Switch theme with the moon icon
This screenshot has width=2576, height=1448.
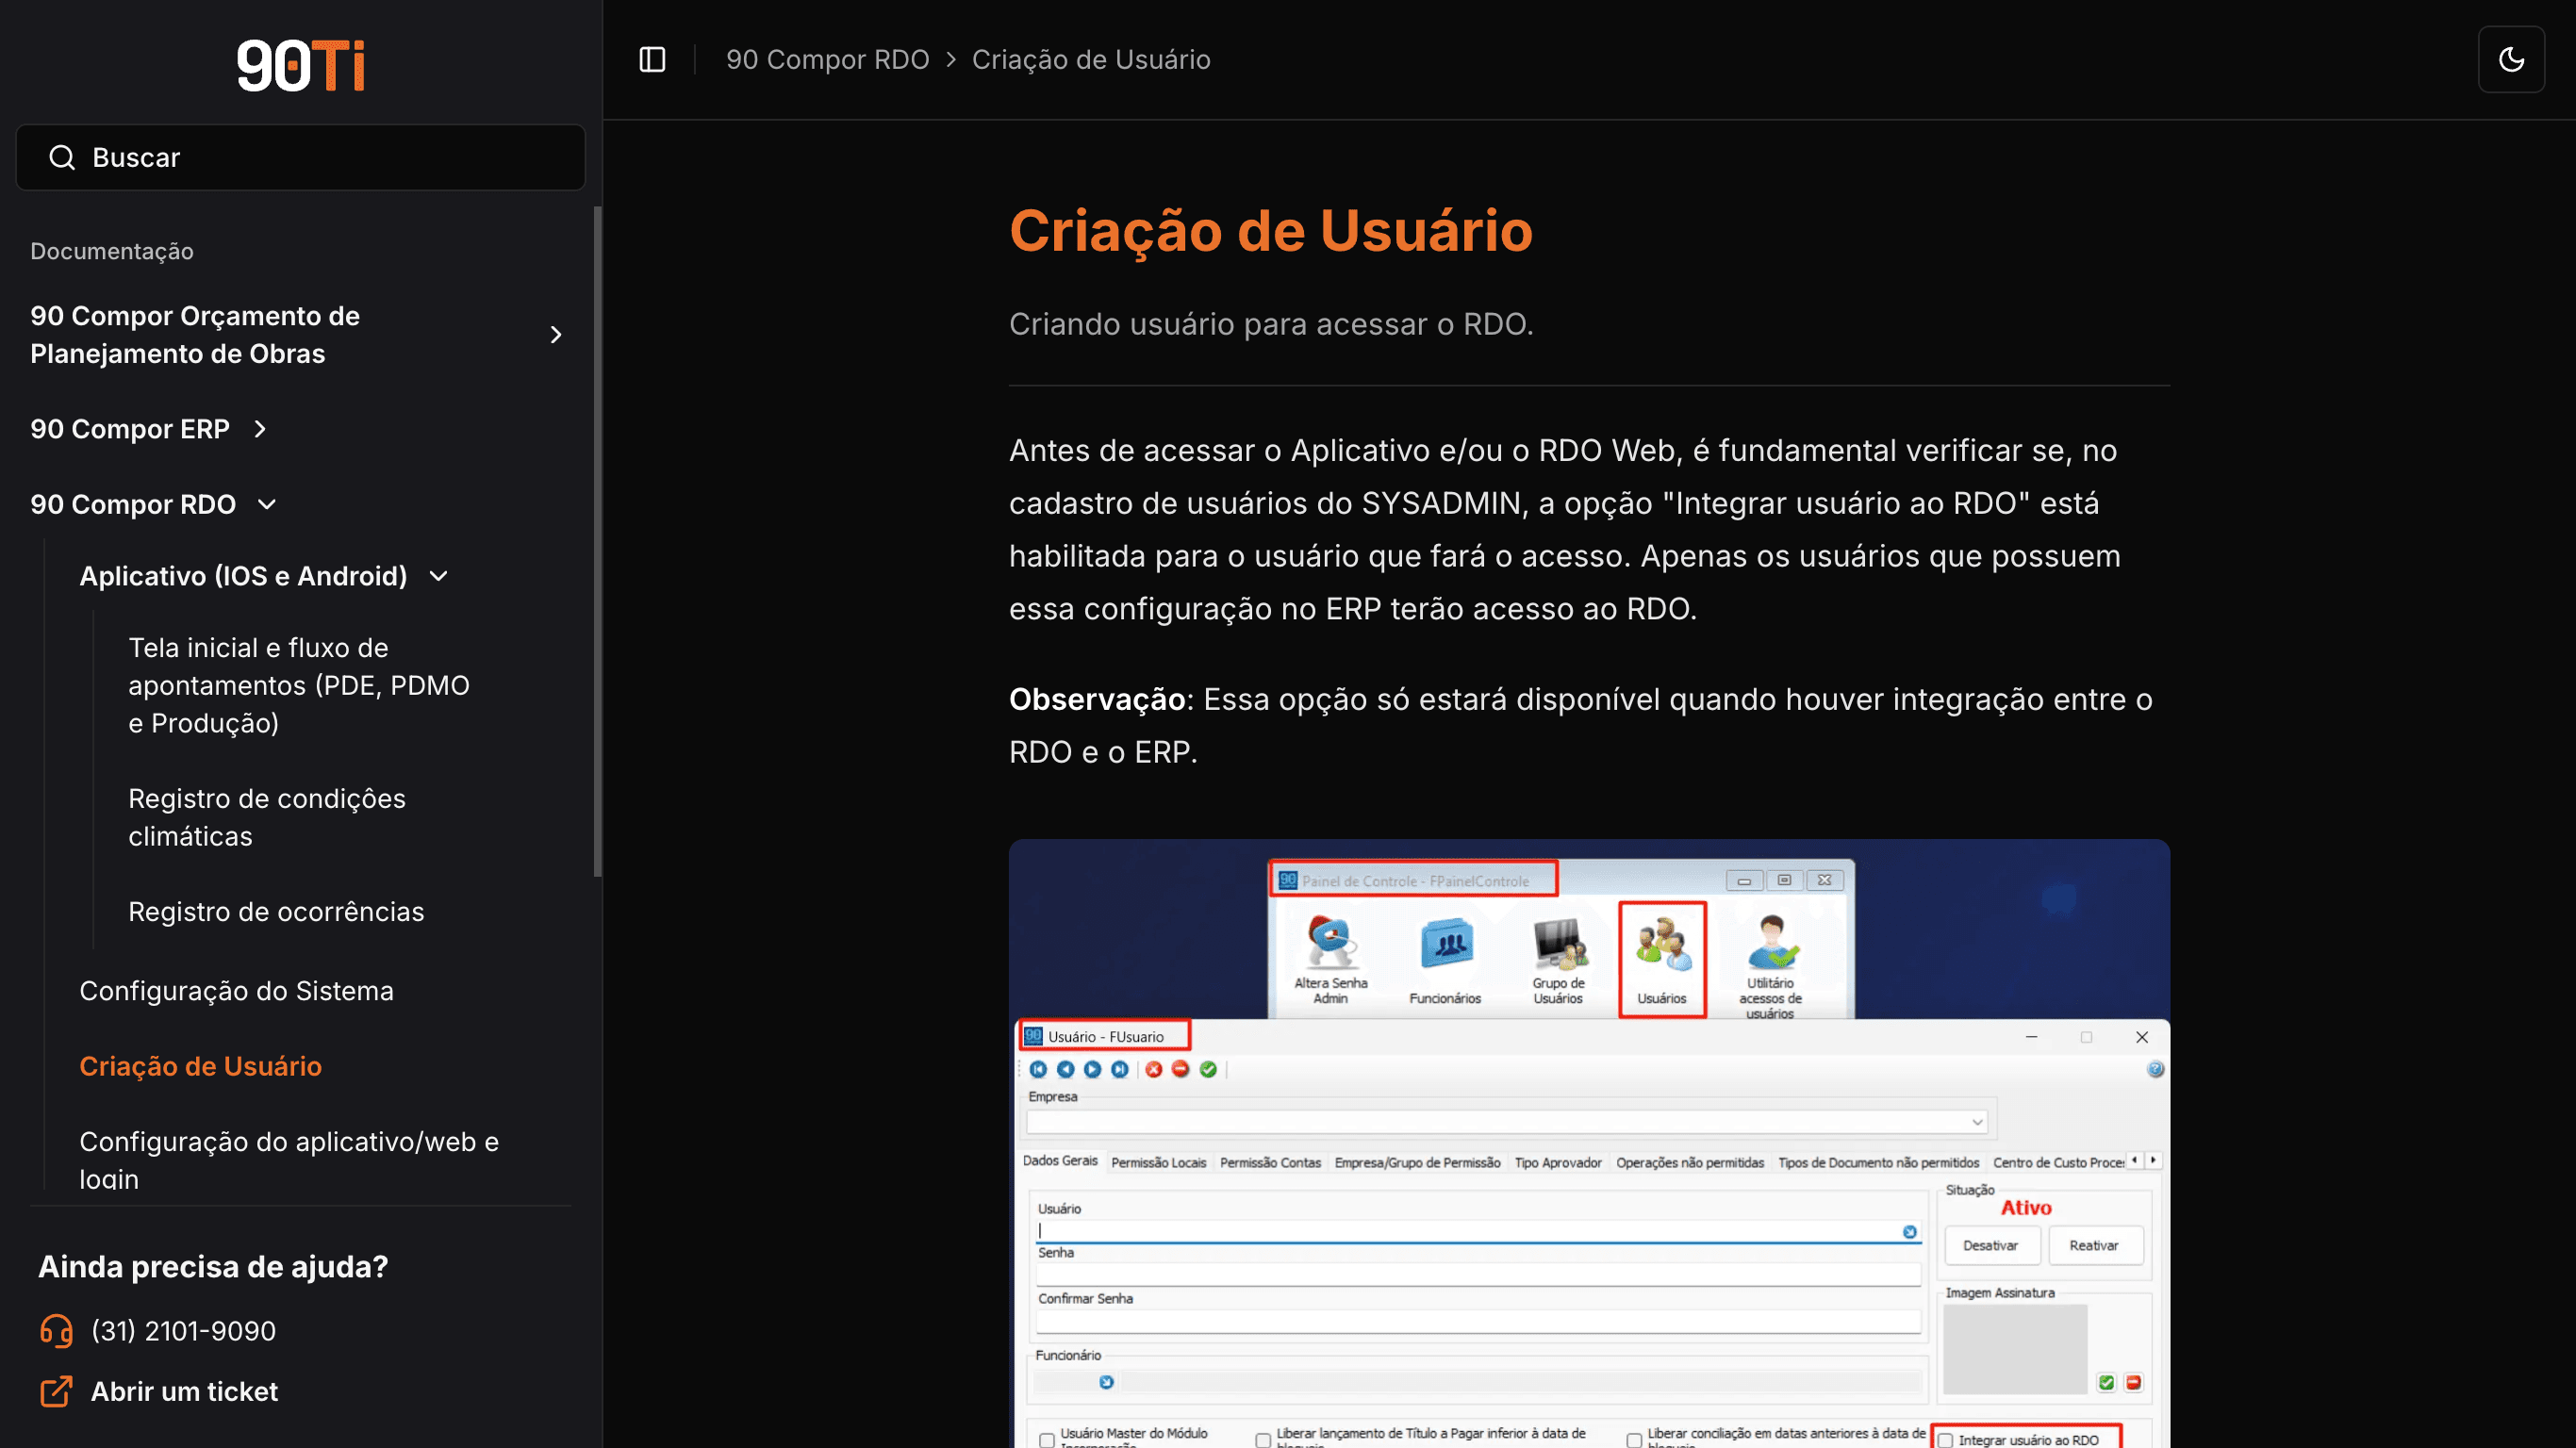pyautogui.click(x=2510, y=60)
